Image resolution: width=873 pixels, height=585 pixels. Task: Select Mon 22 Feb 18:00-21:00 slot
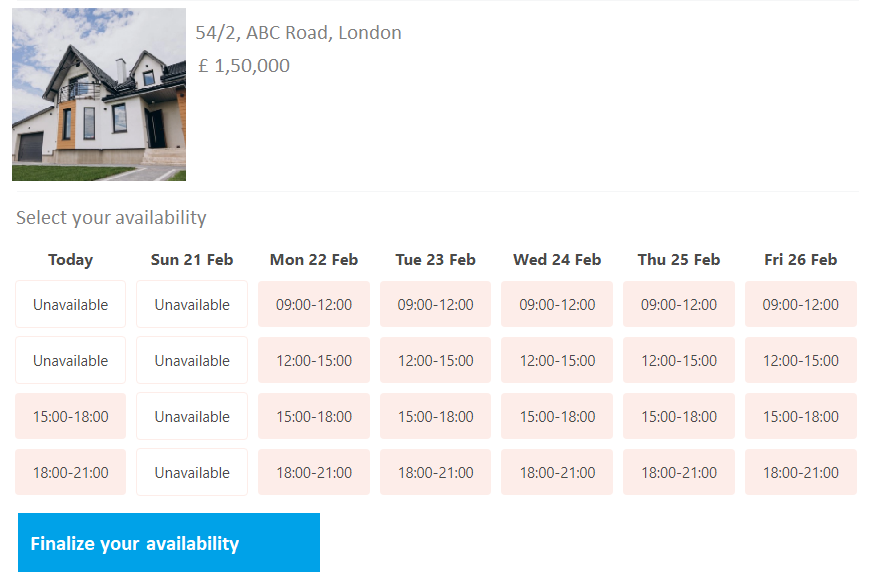point(314,473)
